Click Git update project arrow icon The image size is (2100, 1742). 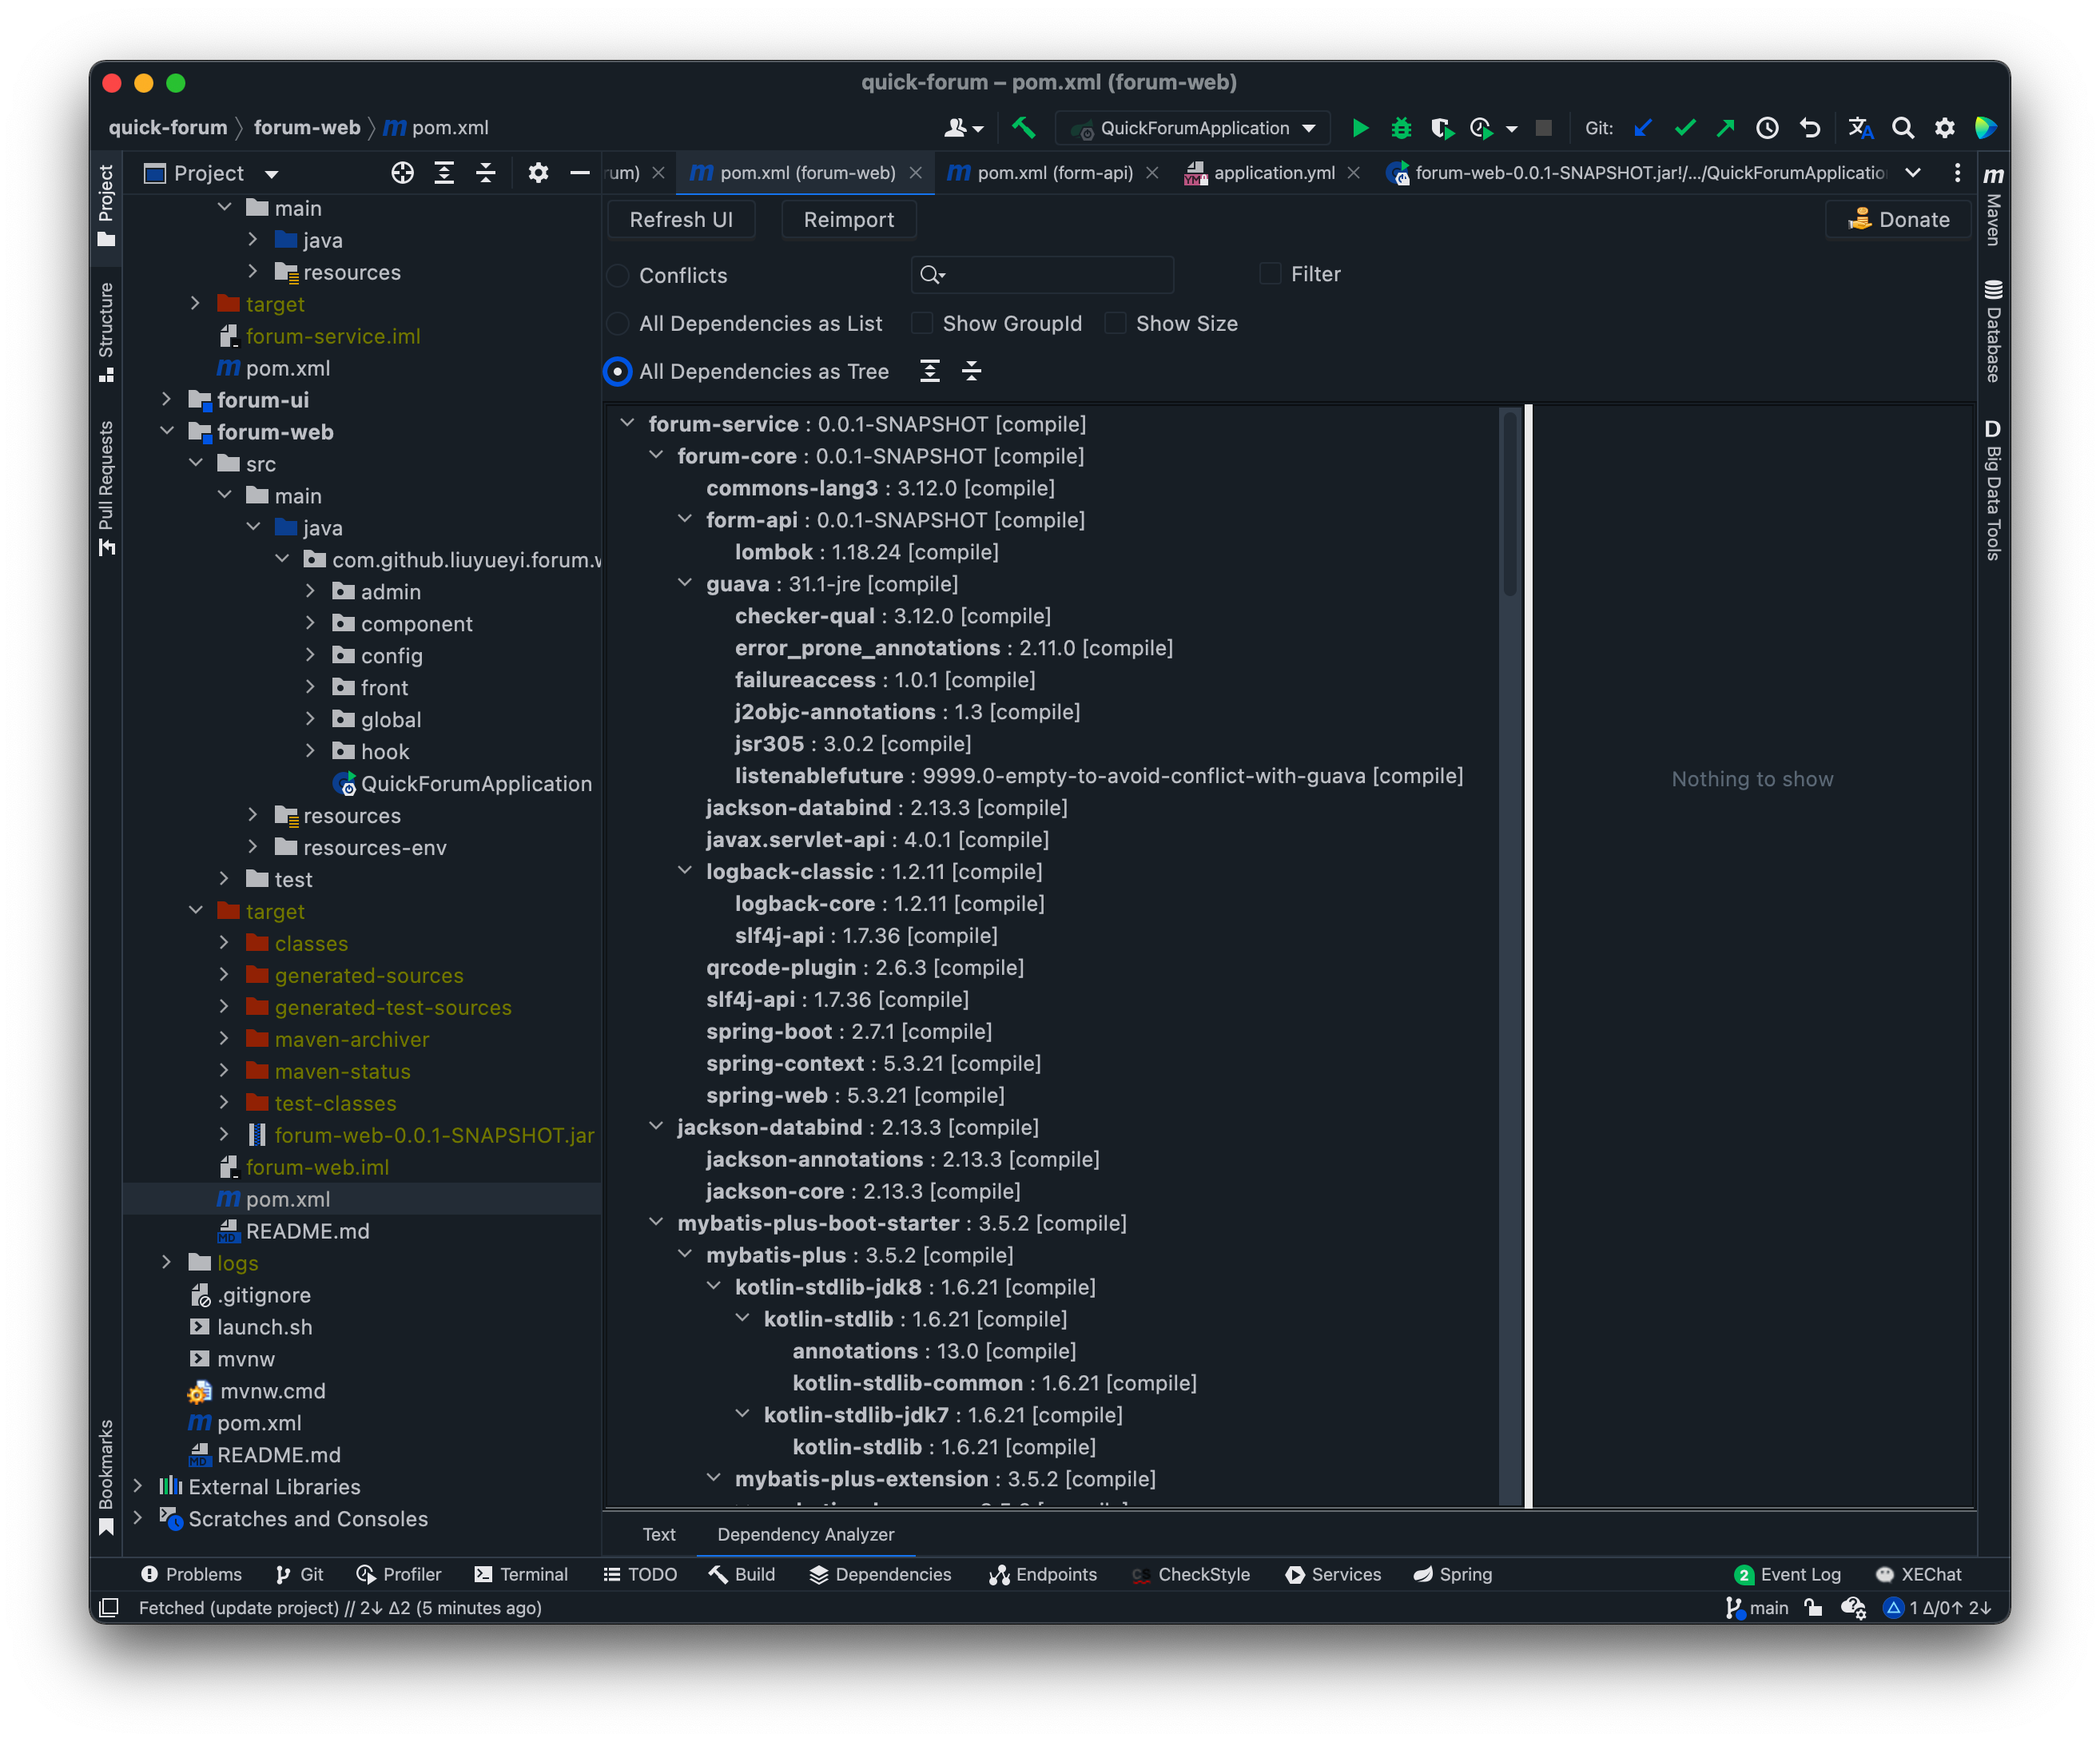pos(1642,128)
